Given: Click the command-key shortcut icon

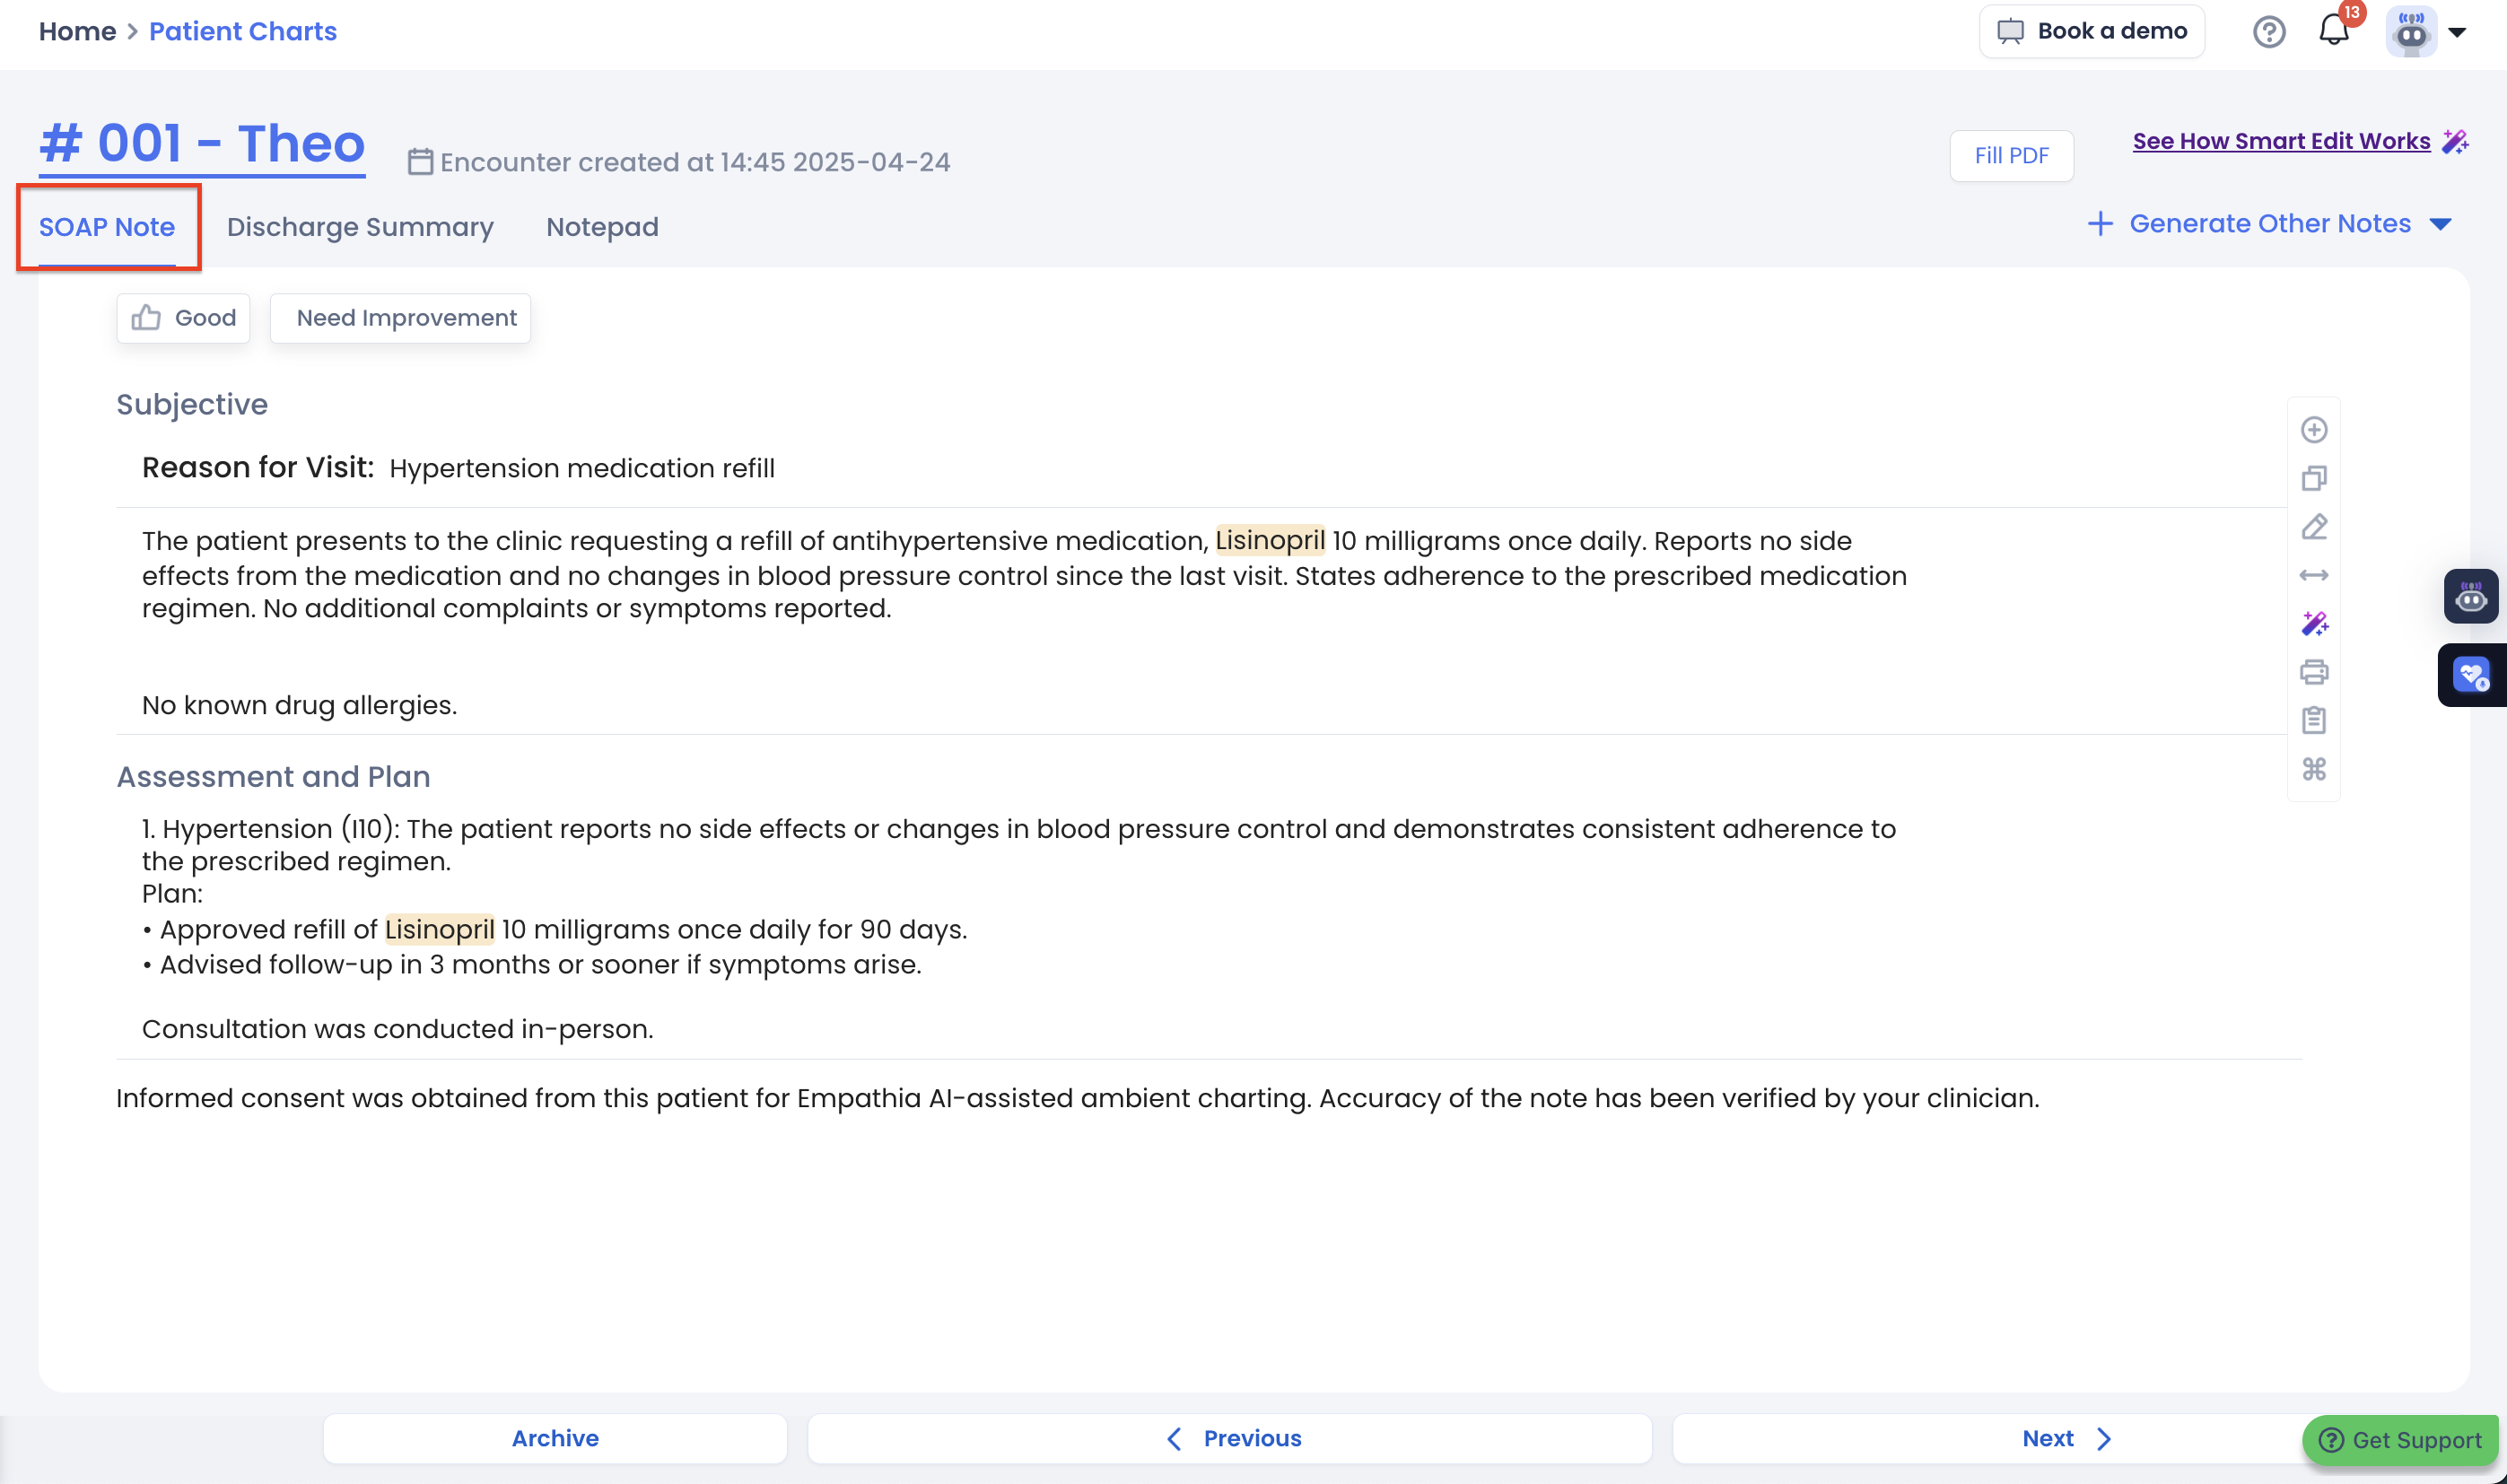Looking at the screenshot, I should pyautogui.click(x=2313, y=769).
